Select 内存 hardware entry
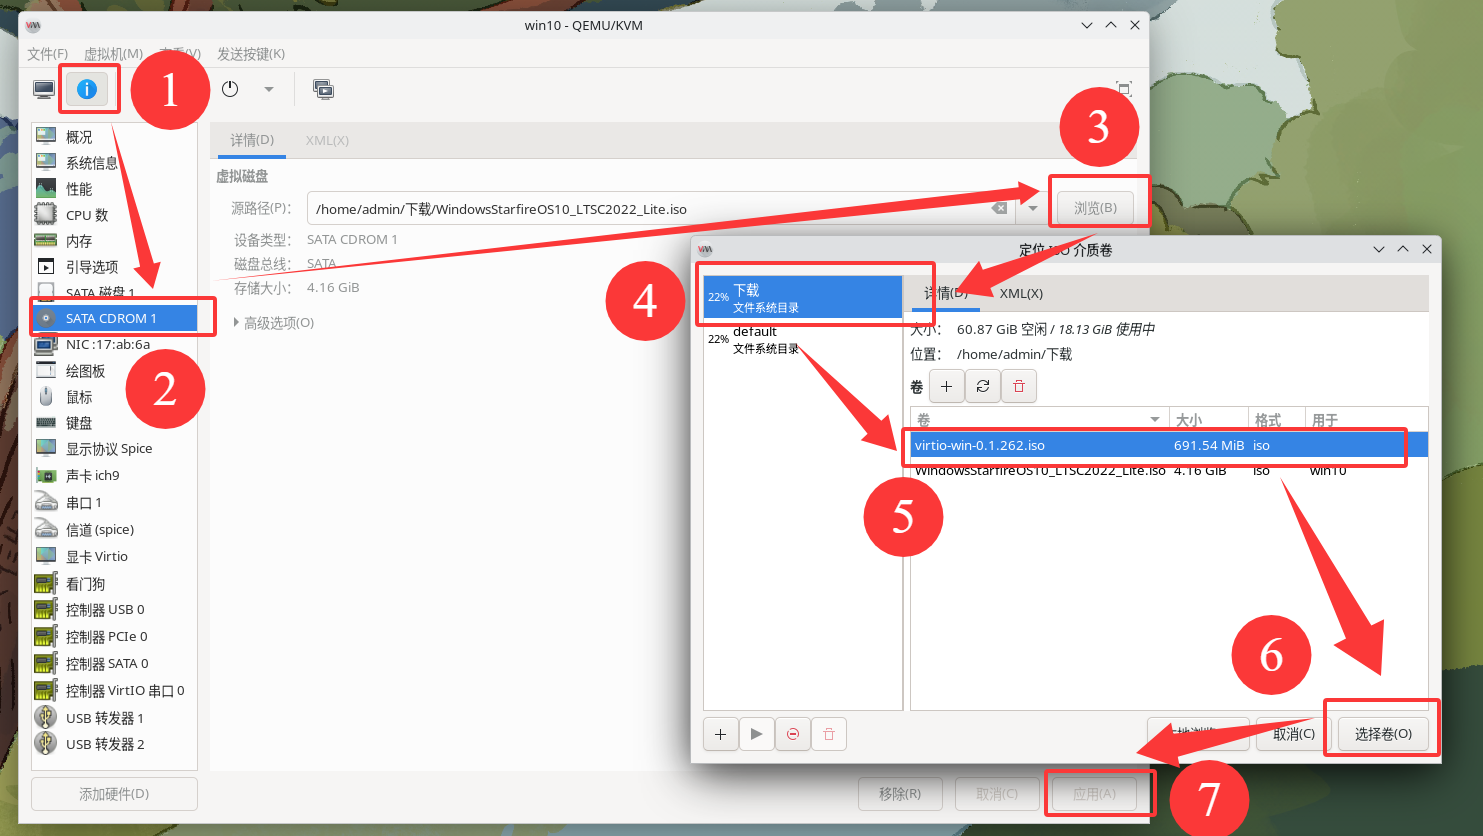 pos(114,241)
